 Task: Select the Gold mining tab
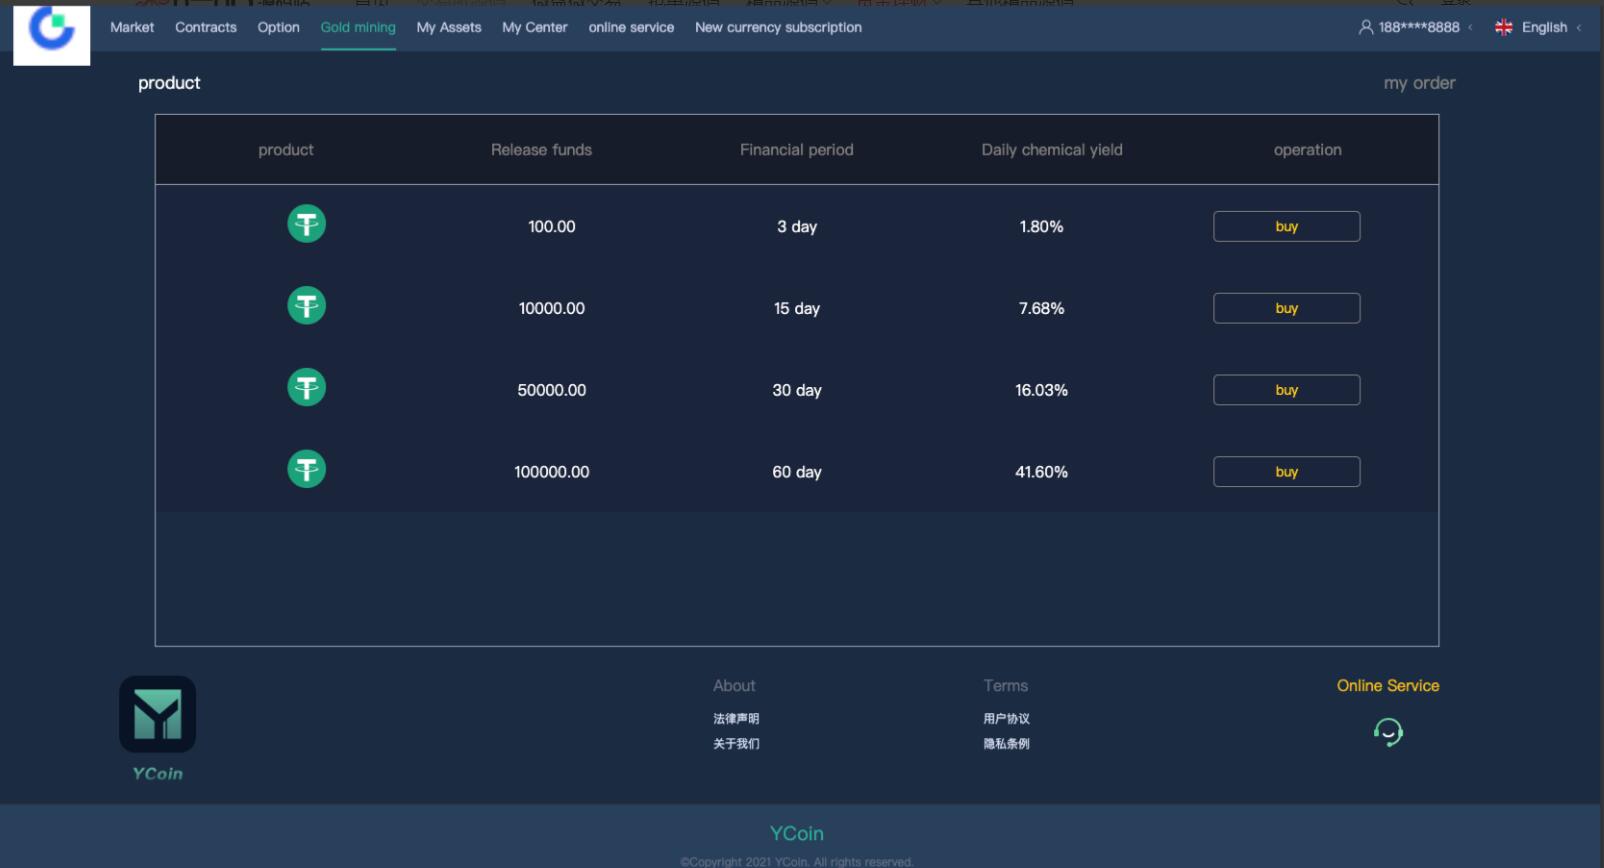click(358, 28)
